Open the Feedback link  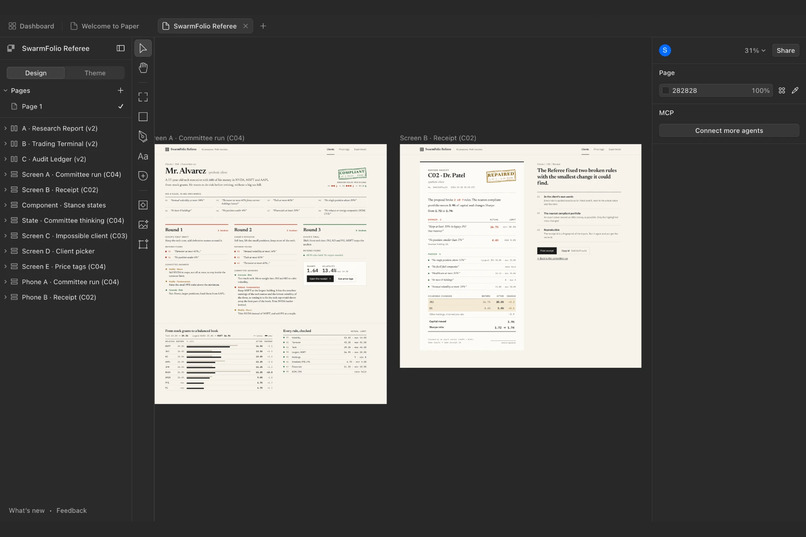[x=71, y=510]
